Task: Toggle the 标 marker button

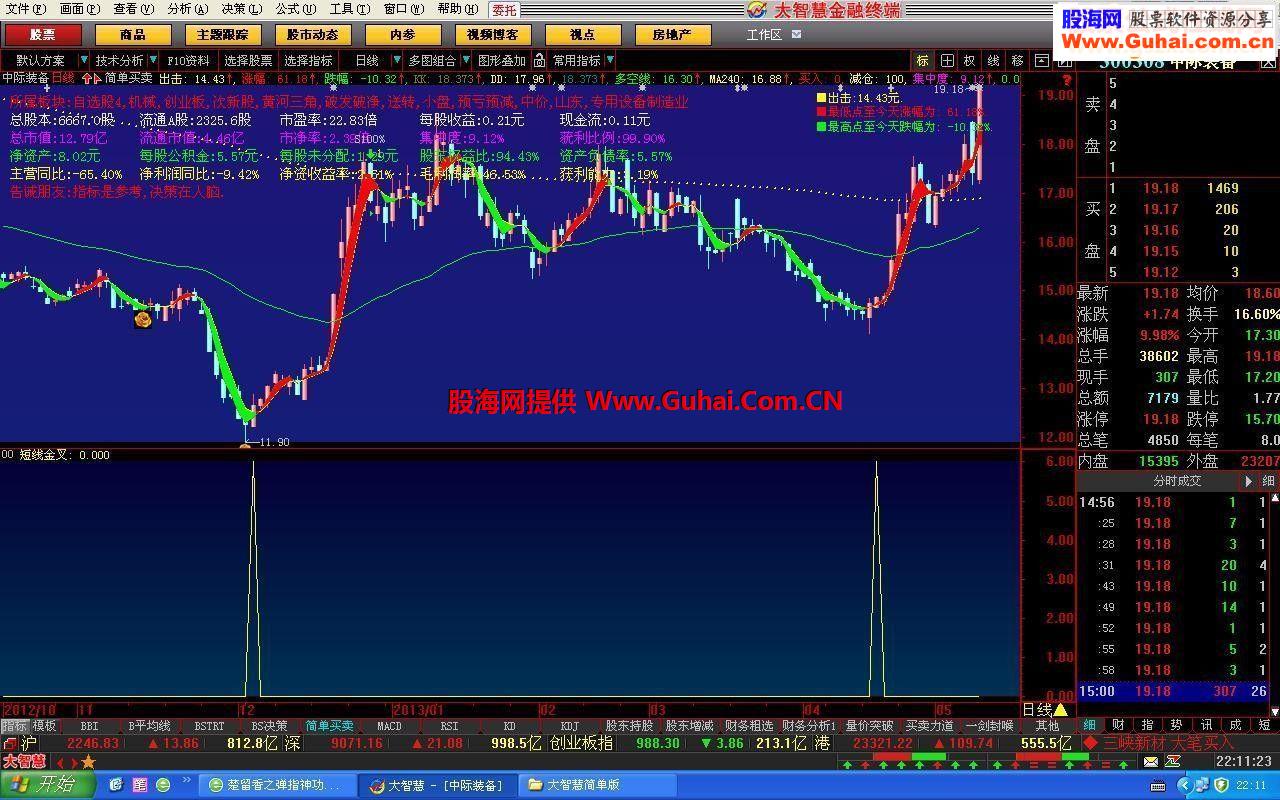Action: click(x=922, y=60)
